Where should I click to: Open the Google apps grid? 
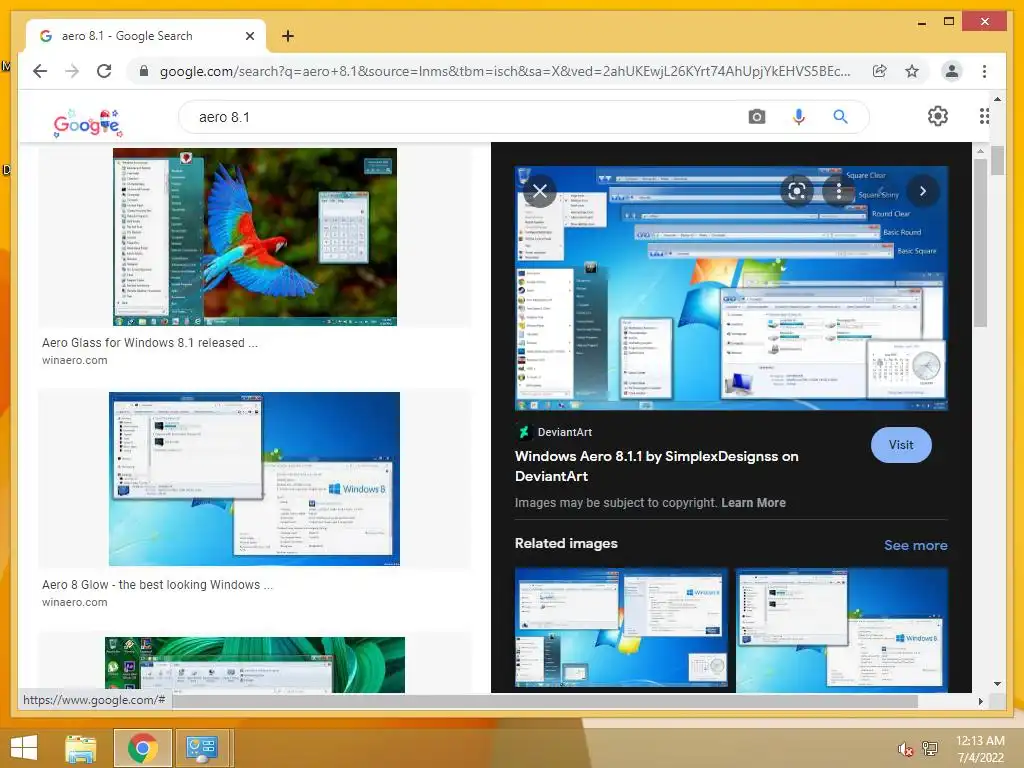point(984,116)
